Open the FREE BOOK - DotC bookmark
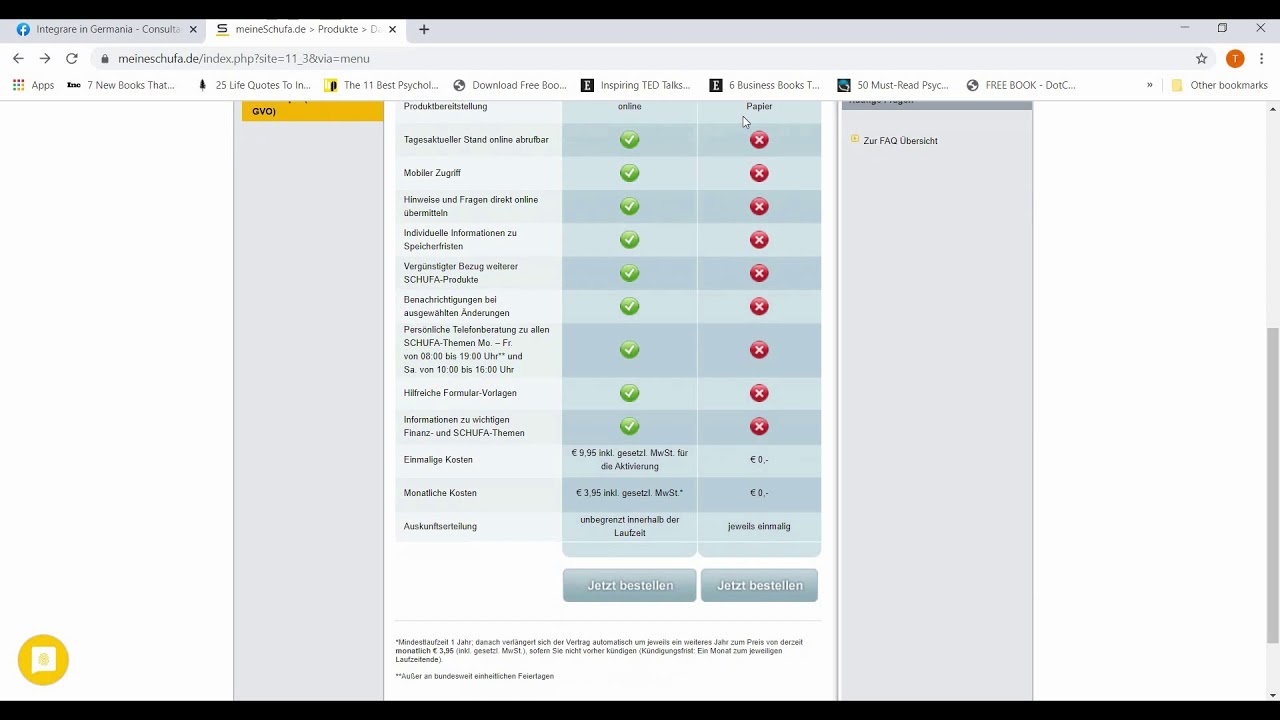The image size is (1280, 720). pos(1021,85)
